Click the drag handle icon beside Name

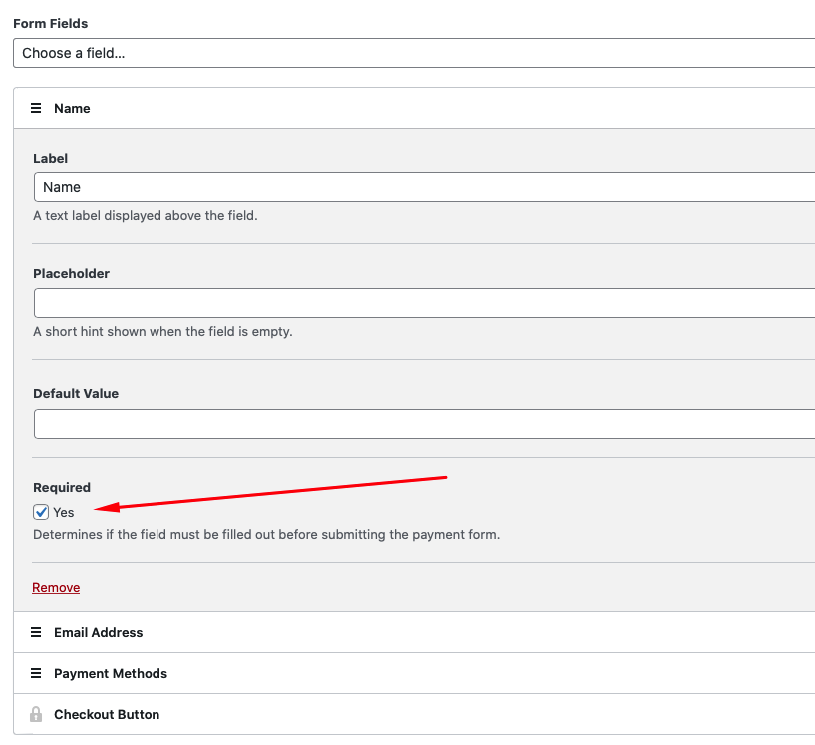[36, 108]
